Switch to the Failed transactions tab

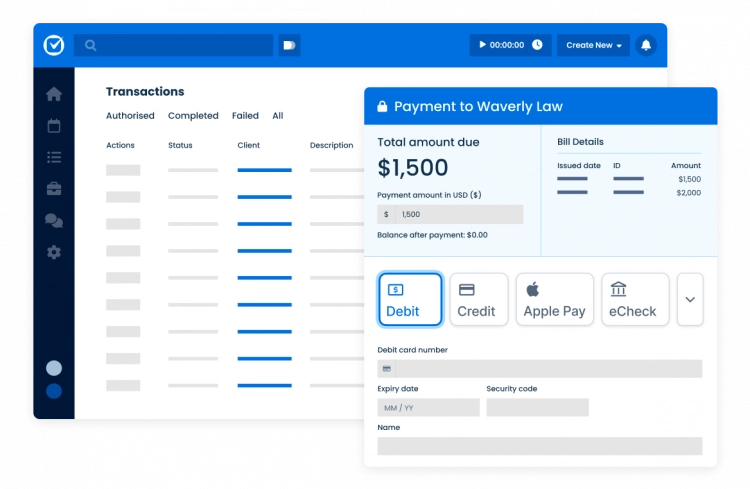click(x=245, y=116)
